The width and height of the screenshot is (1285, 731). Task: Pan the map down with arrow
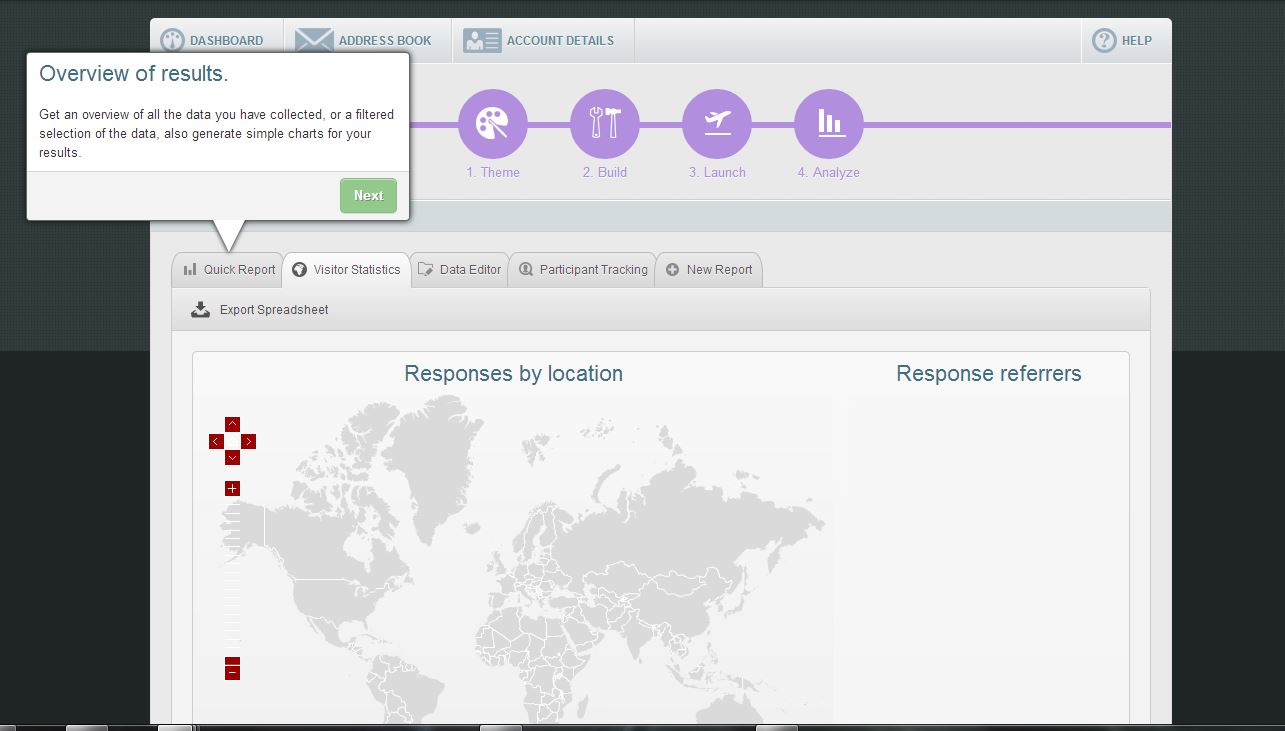pos(232,458)
